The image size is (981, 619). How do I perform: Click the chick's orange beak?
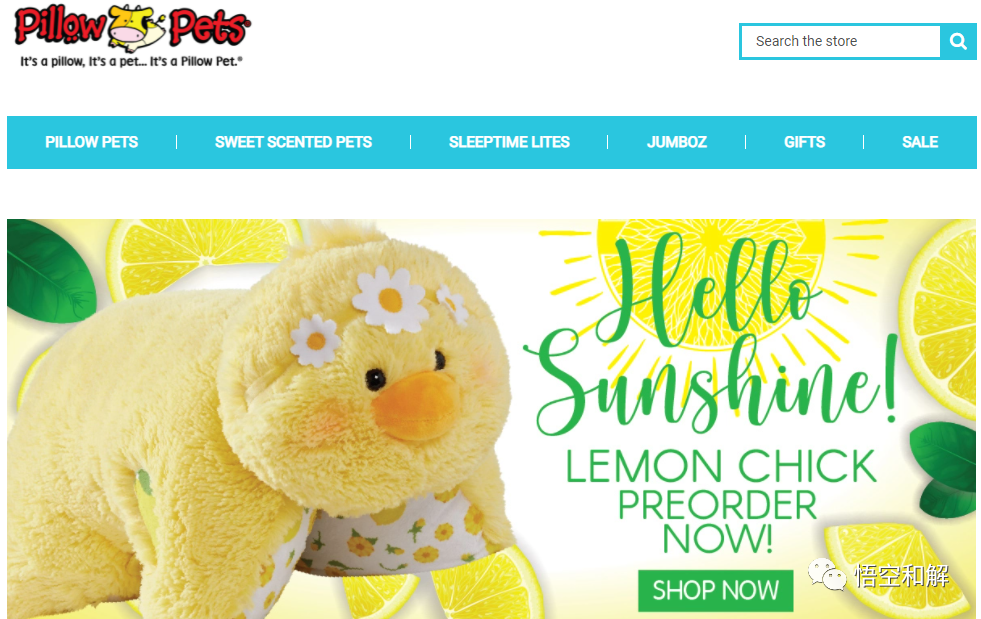(416, 406)
